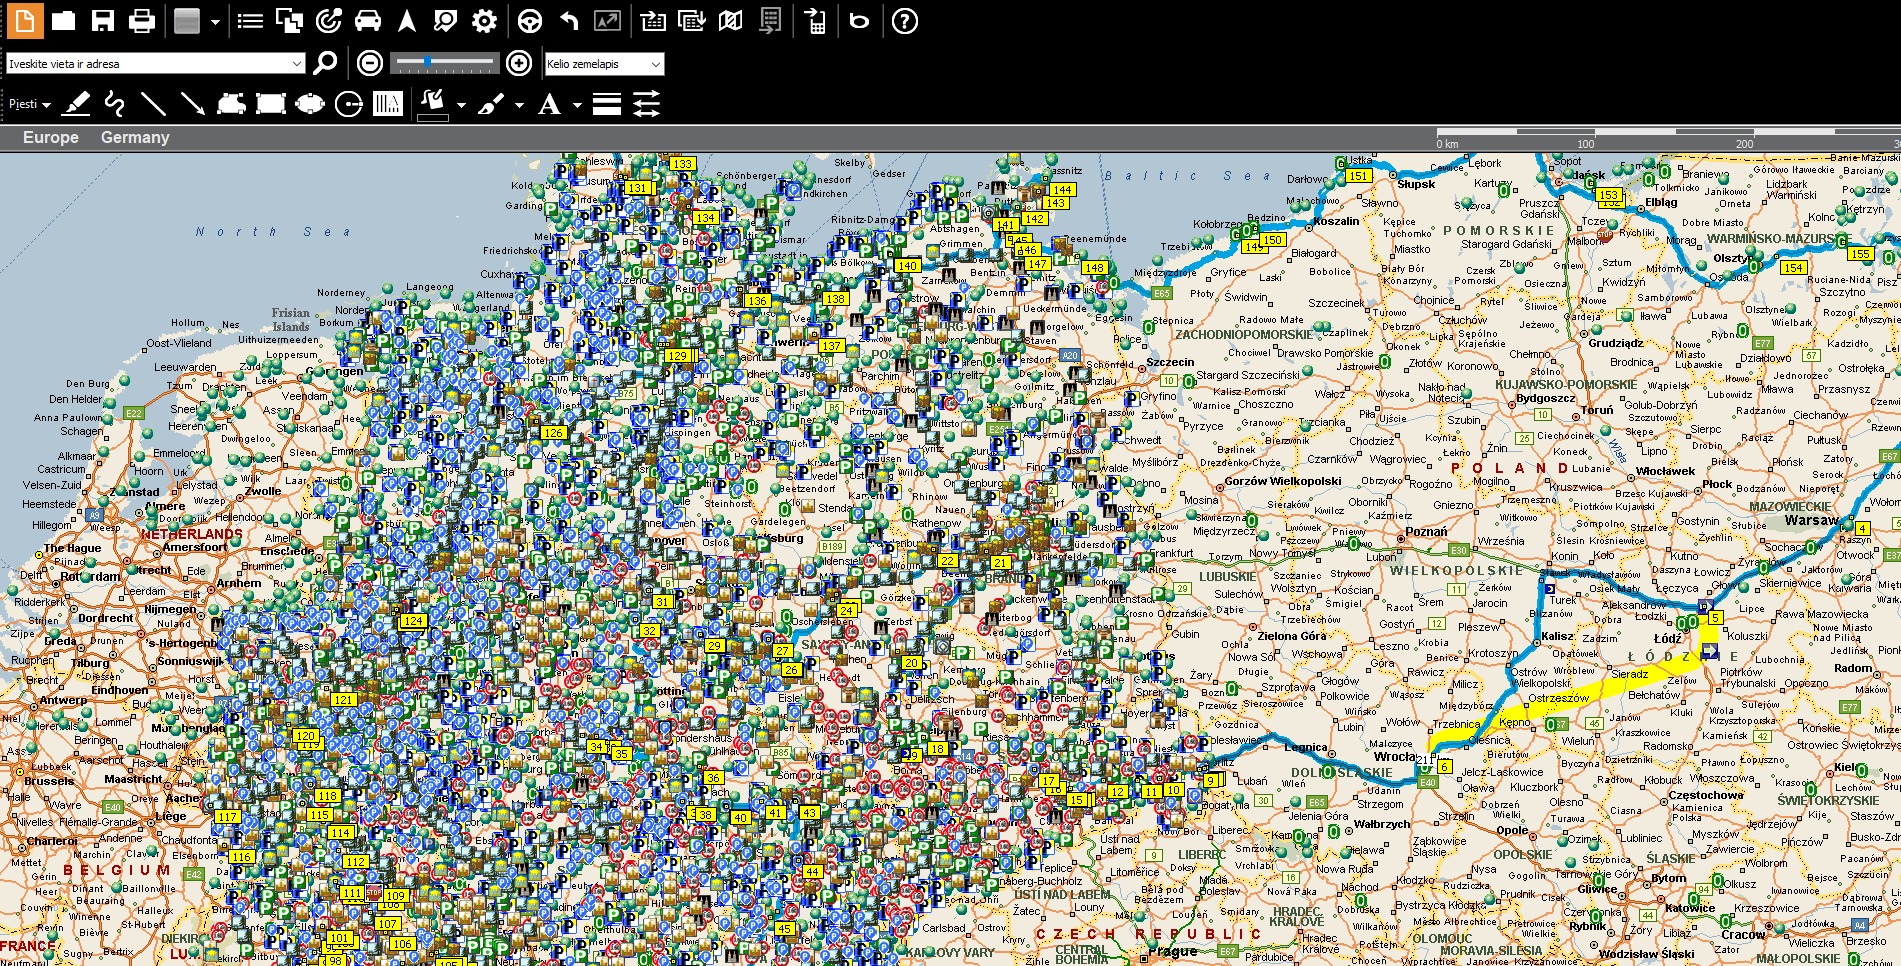This screenshot has width=1901, height=966.
Task: Select the freeform scribble tool
Action: click(114, 104)
